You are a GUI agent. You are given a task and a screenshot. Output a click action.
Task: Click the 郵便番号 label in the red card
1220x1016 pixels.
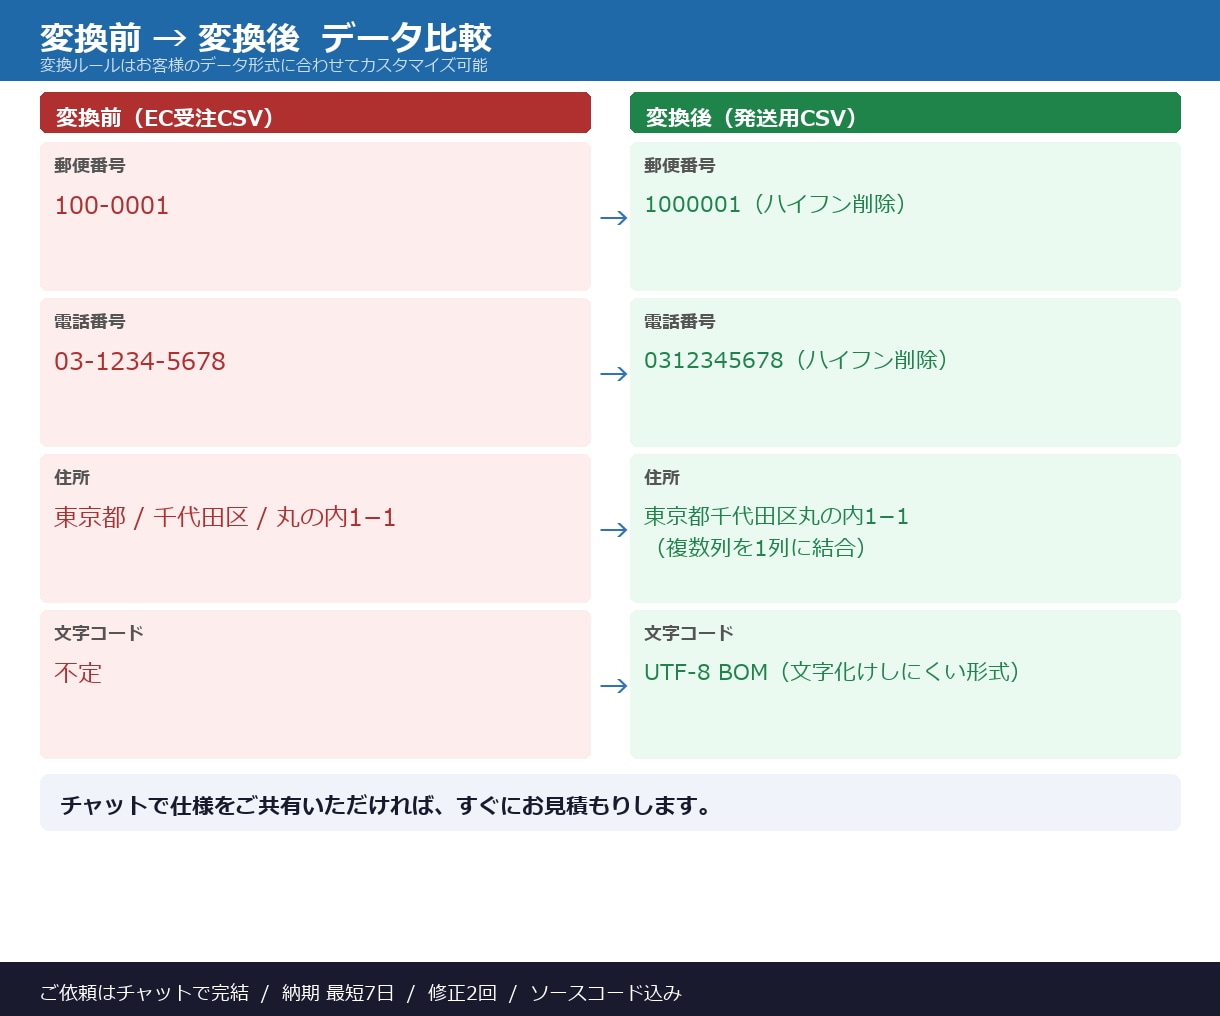tap(90, 166)
